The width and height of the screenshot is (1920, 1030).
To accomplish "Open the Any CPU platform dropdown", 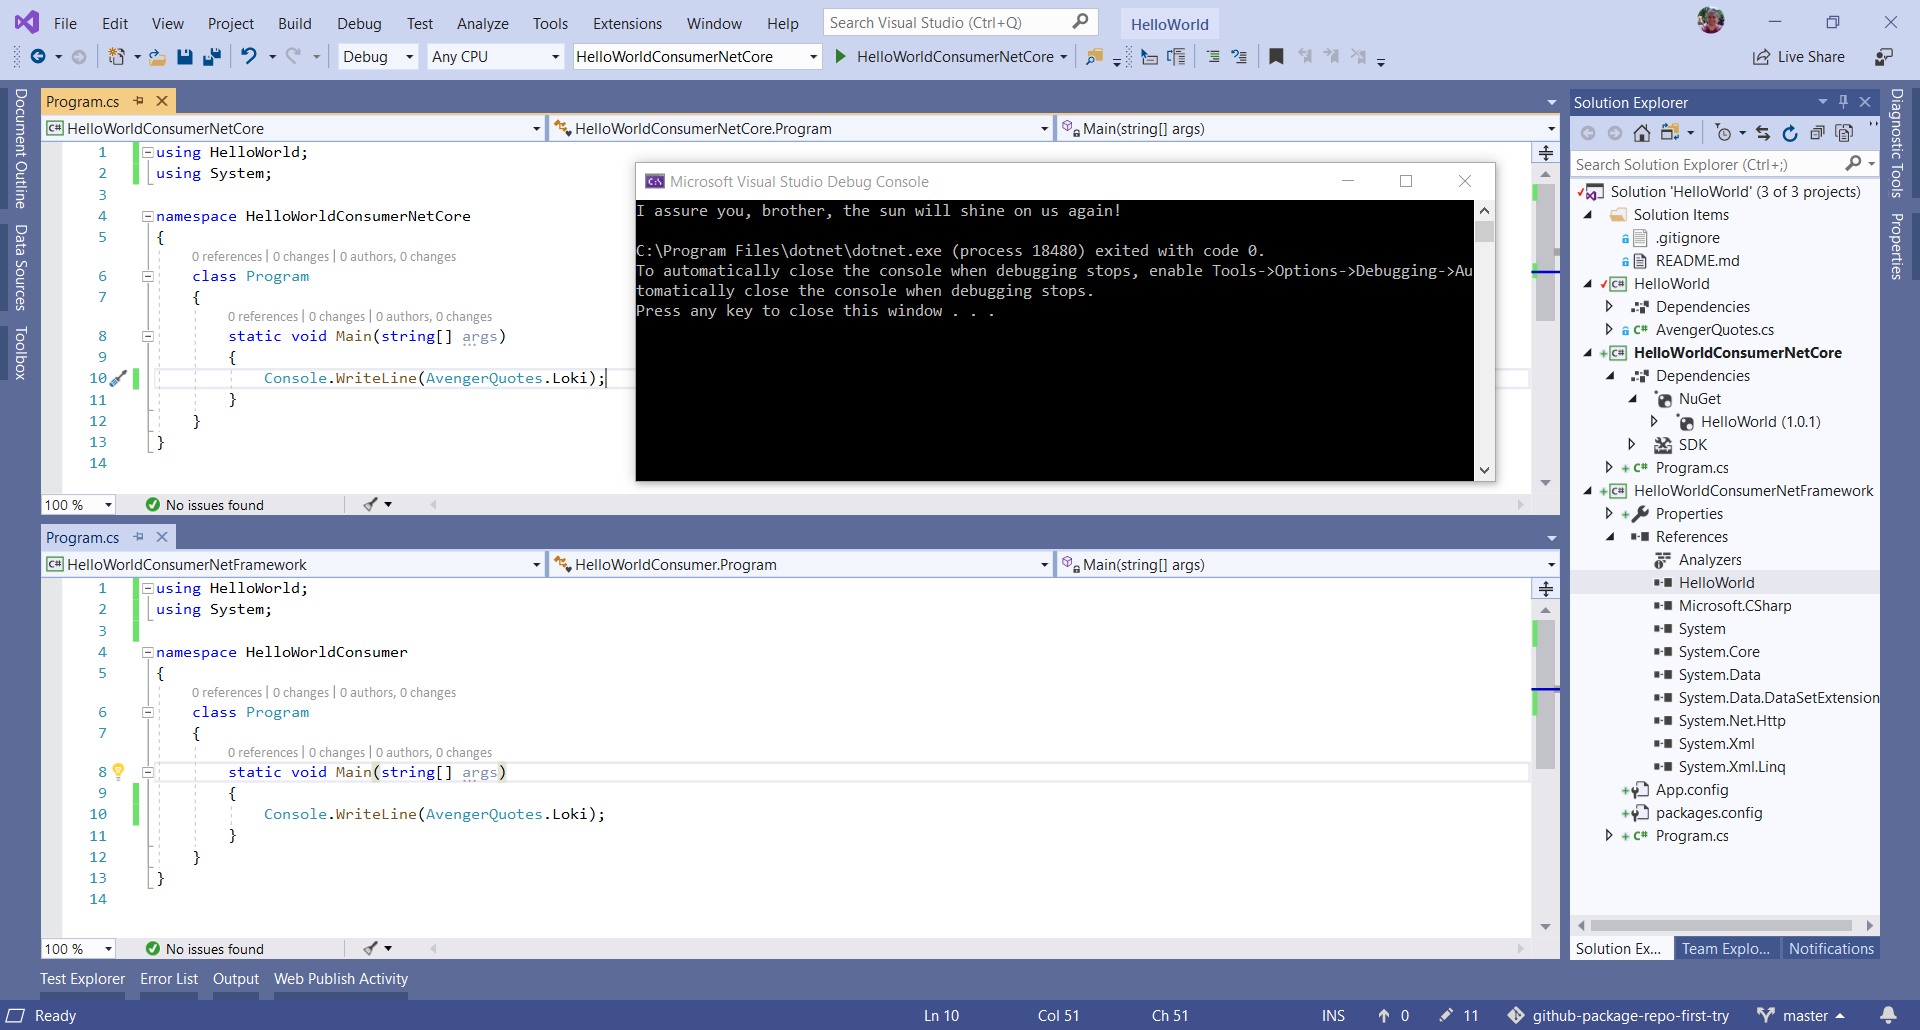I will [555, 57].
